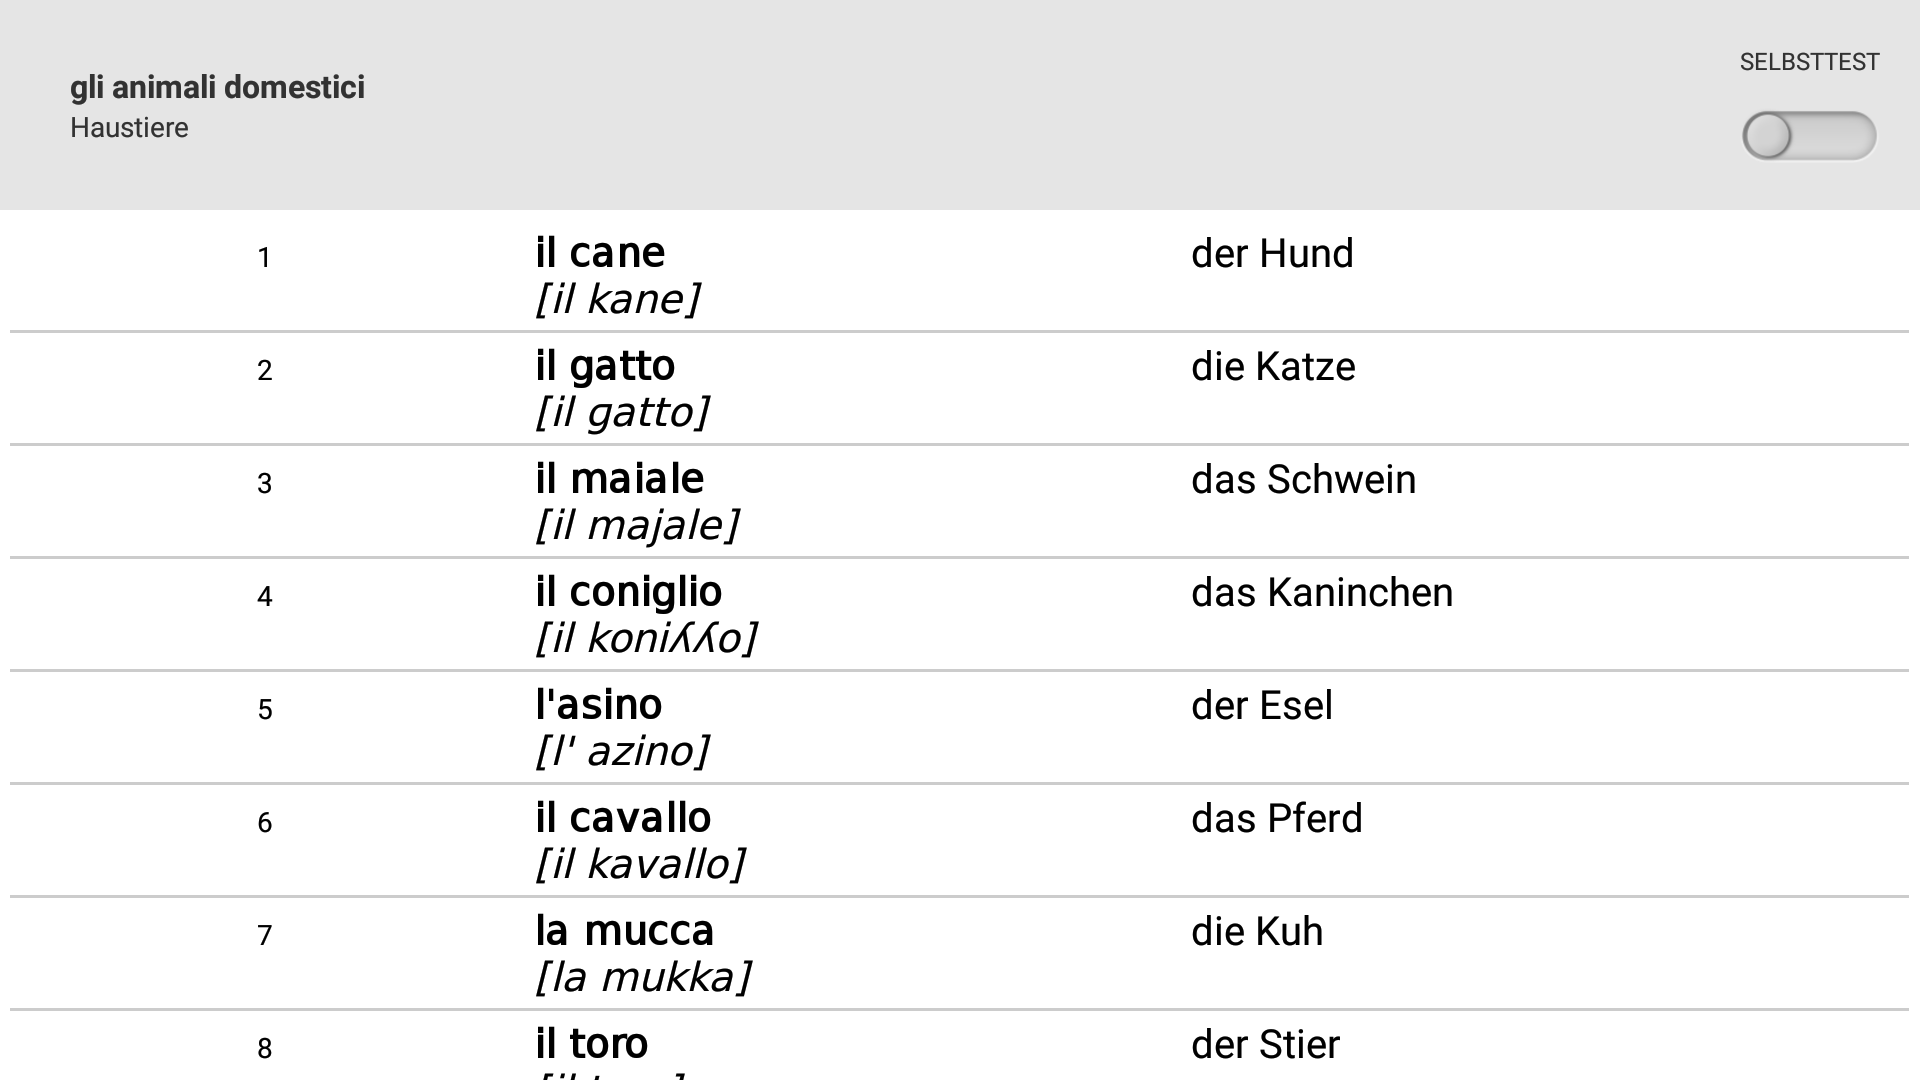Tap the translation 'der Hund'

[1272, 254]
